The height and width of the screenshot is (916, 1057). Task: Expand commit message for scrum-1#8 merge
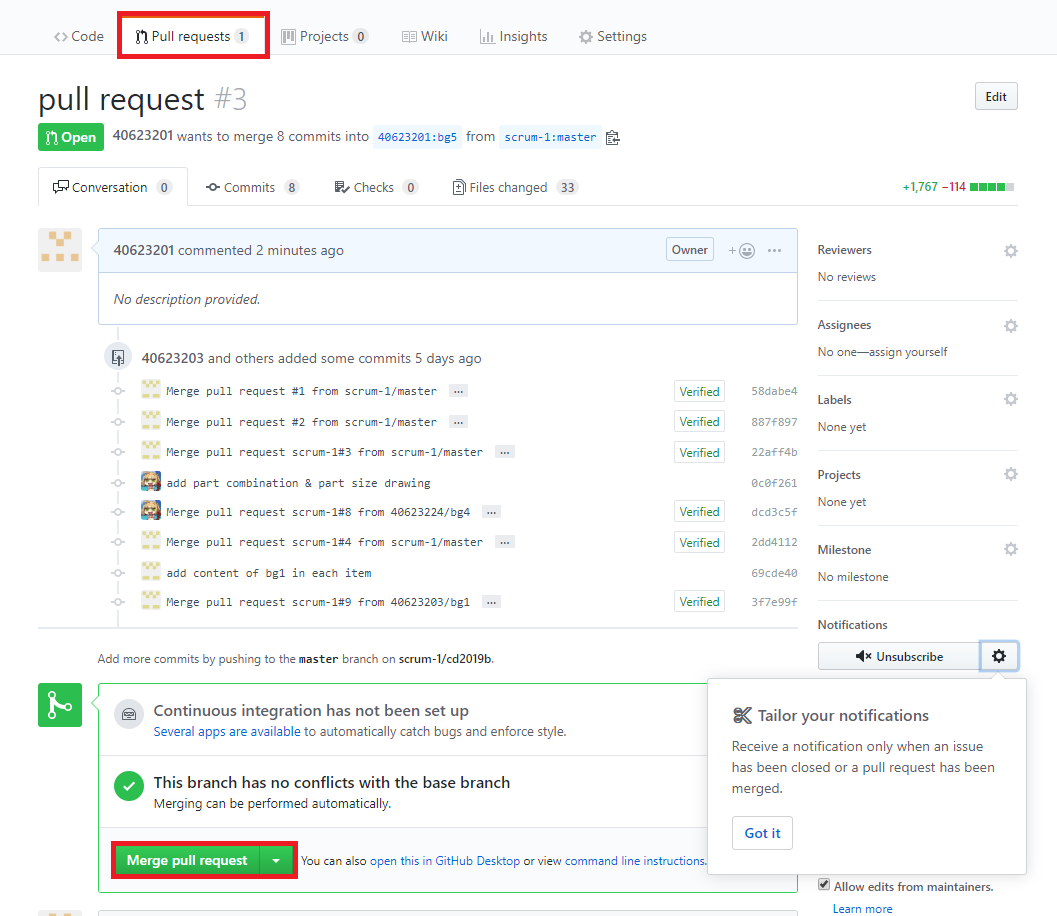tap(491, 512)
